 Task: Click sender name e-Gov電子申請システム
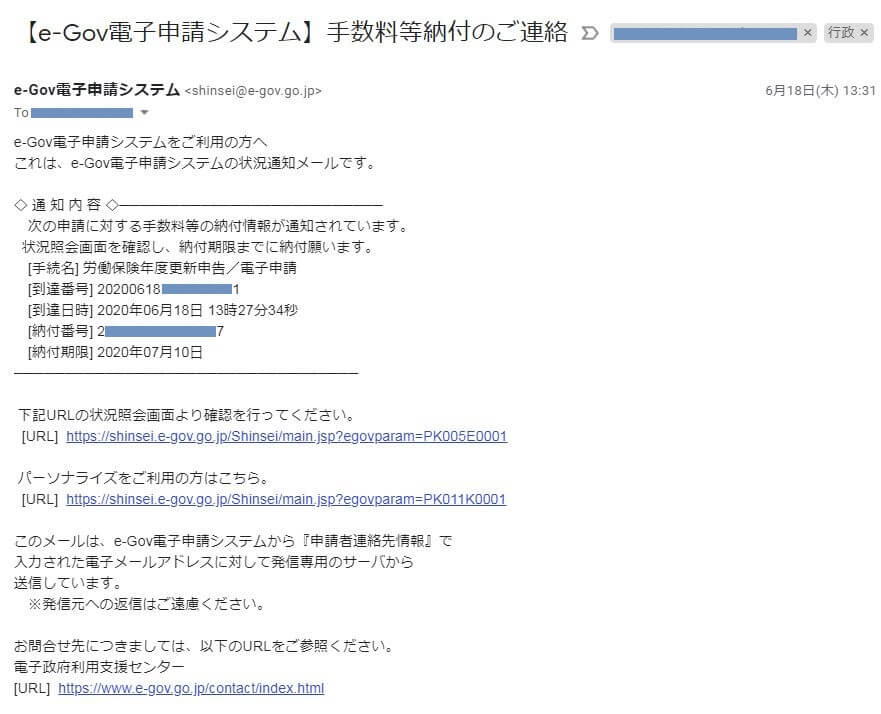click(97, 90)
